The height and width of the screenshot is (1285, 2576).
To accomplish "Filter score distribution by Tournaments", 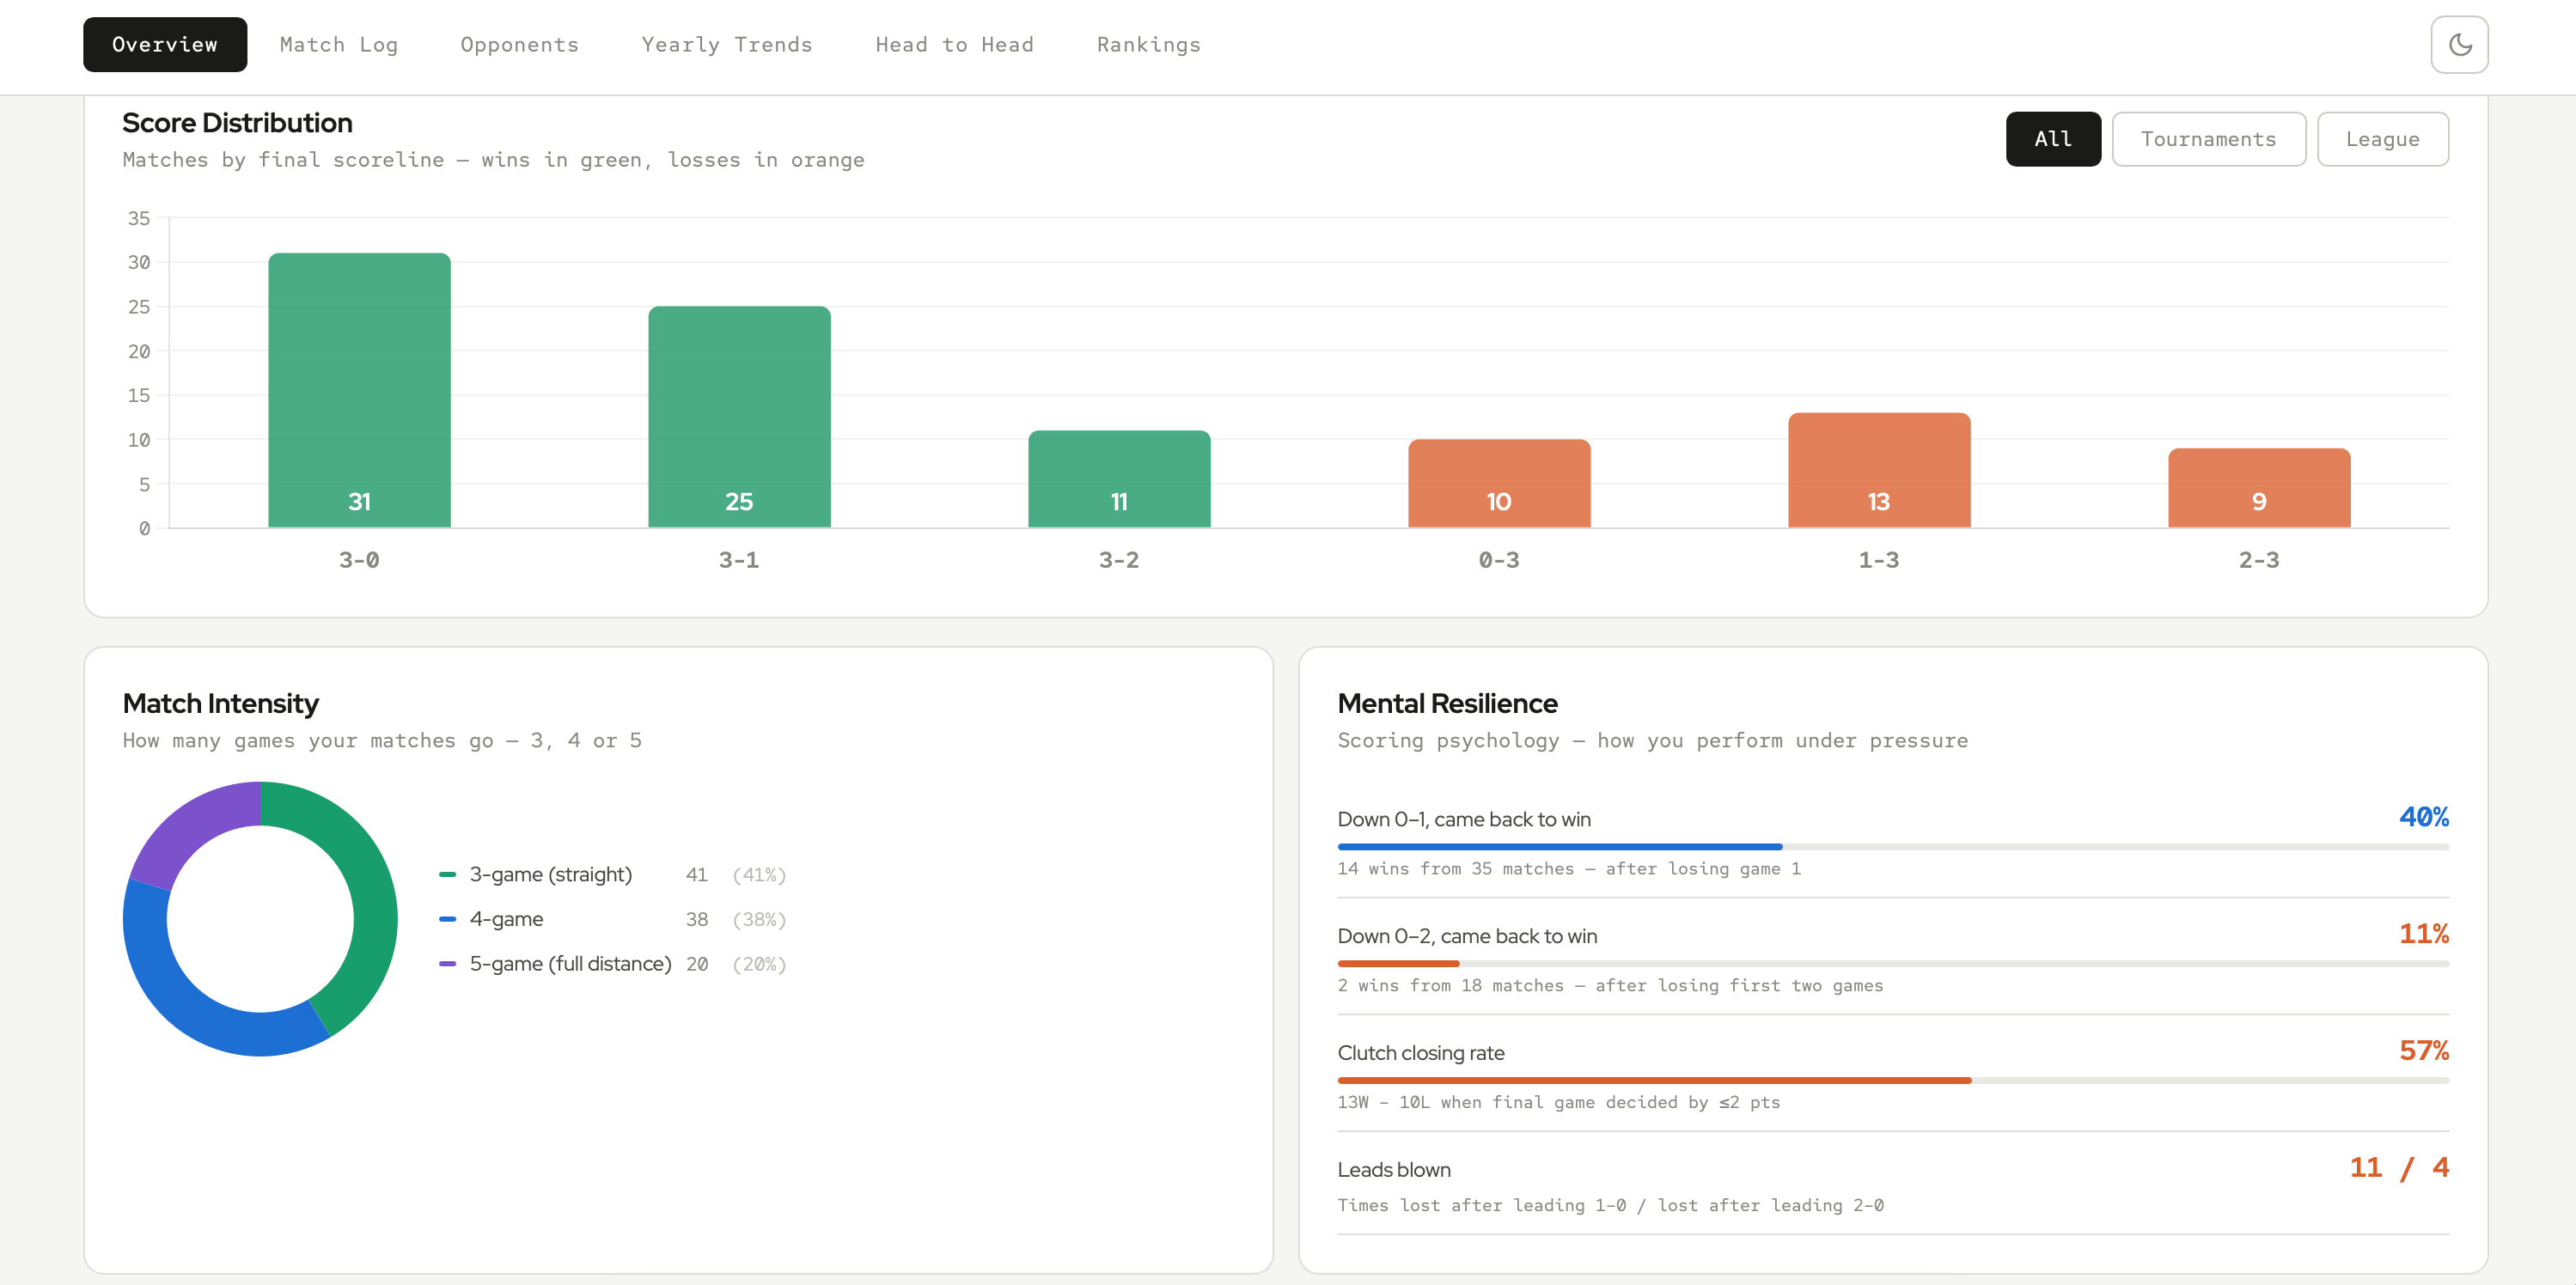I will coord(2208,139).
